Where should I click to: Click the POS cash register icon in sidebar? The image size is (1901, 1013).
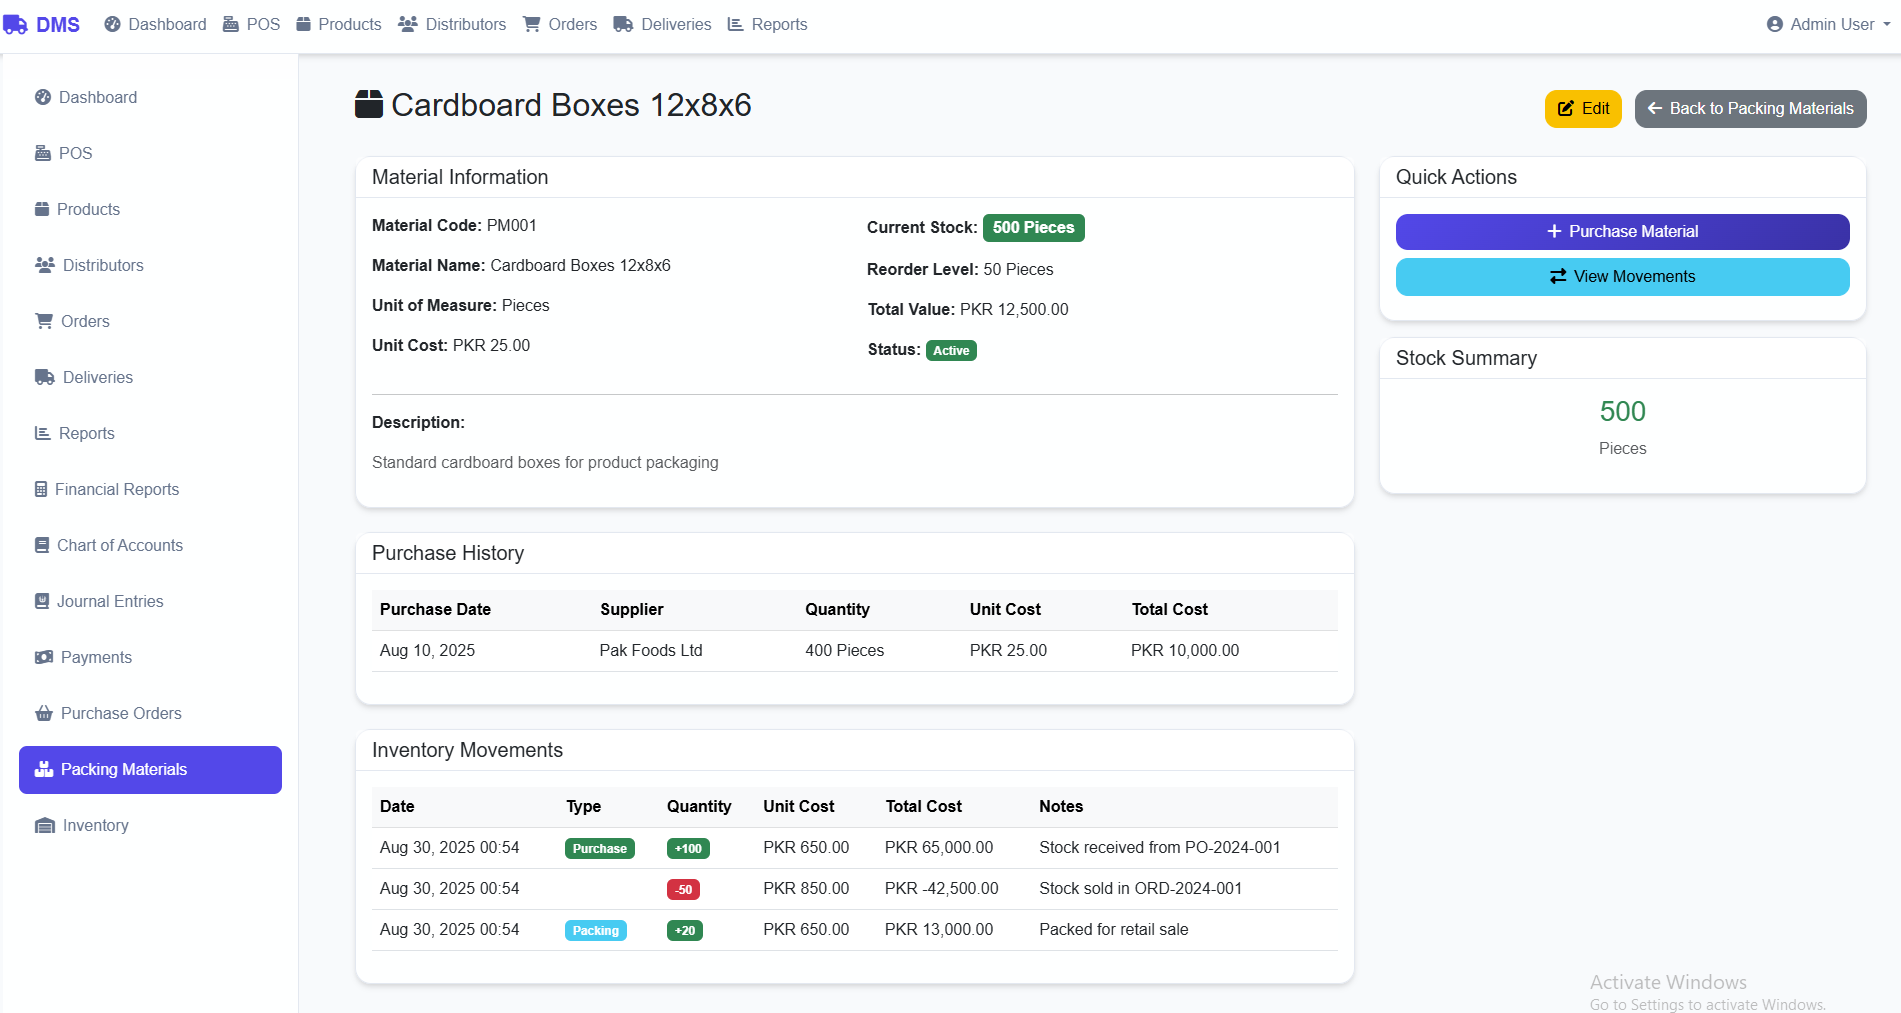coord(43,153)
